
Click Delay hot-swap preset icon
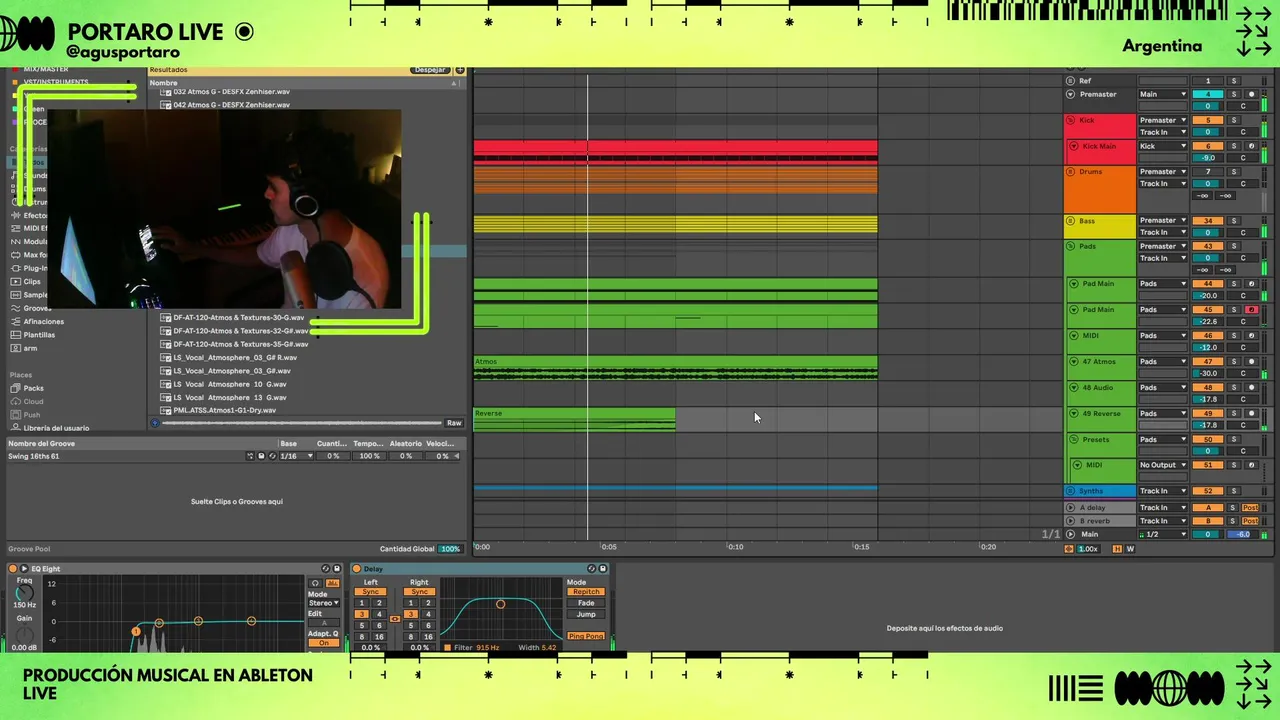coord(592,569)
